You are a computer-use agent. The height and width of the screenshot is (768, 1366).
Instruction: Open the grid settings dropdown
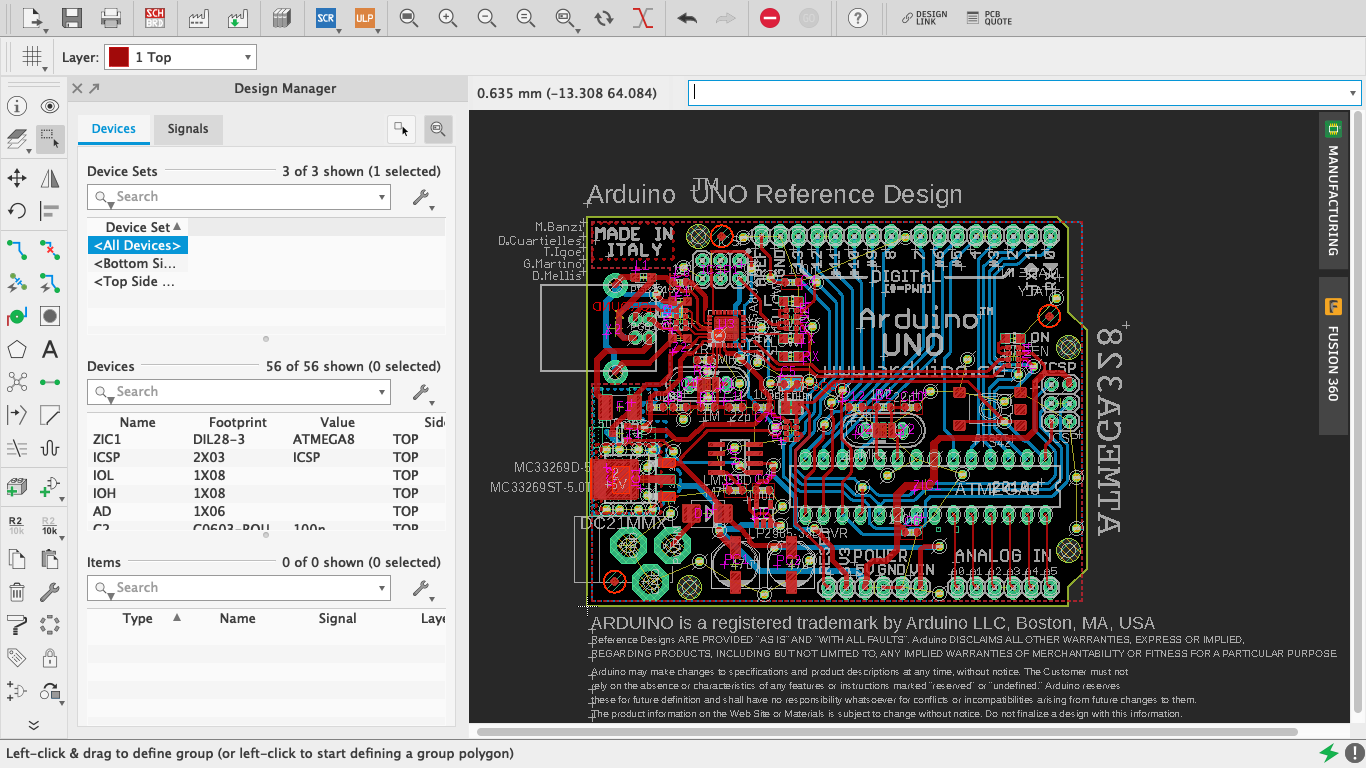[x=33, y=57]
